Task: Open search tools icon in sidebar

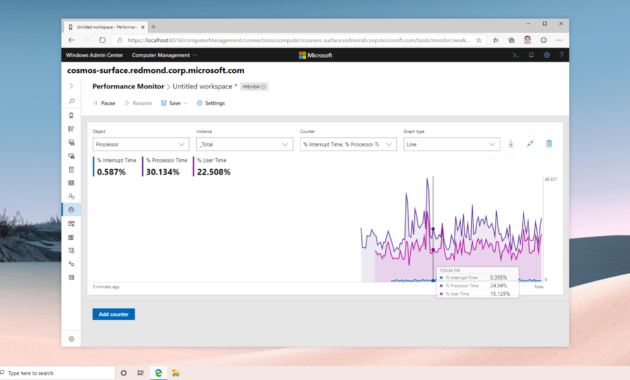Action: 72,101
